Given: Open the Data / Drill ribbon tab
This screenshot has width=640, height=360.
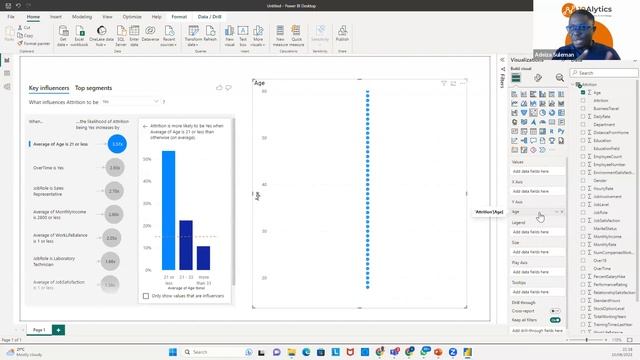Looking at the screenshot, I should point(209,17).
